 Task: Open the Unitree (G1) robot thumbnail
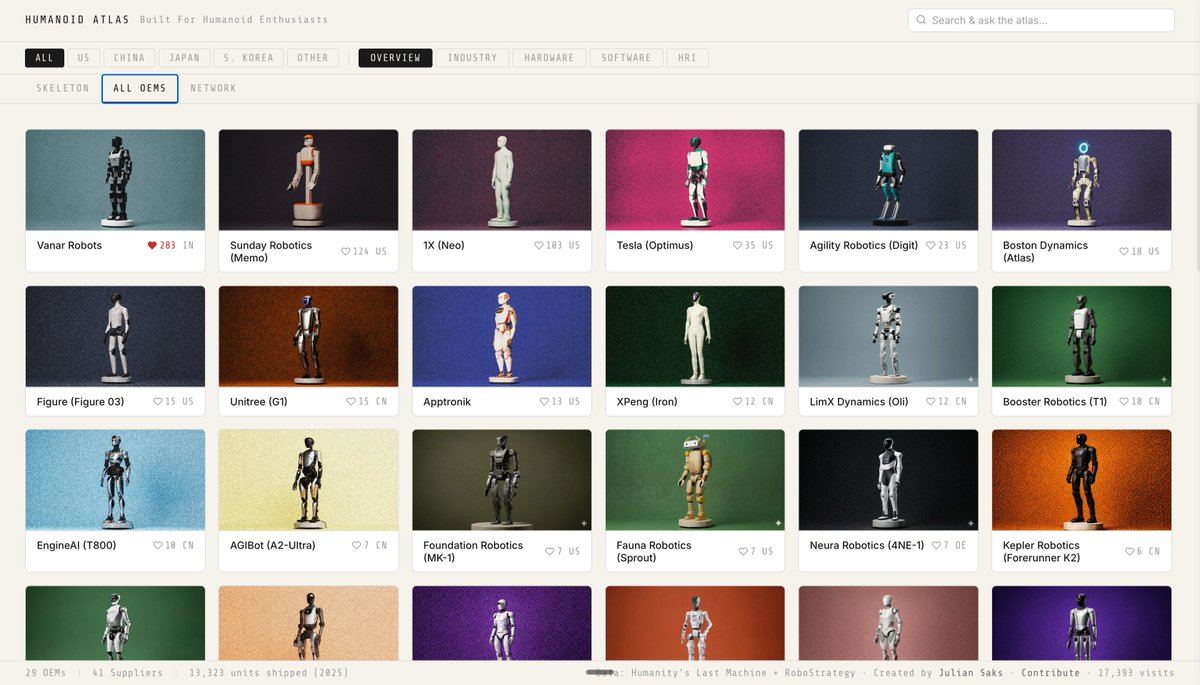click(x=308, y=336)
